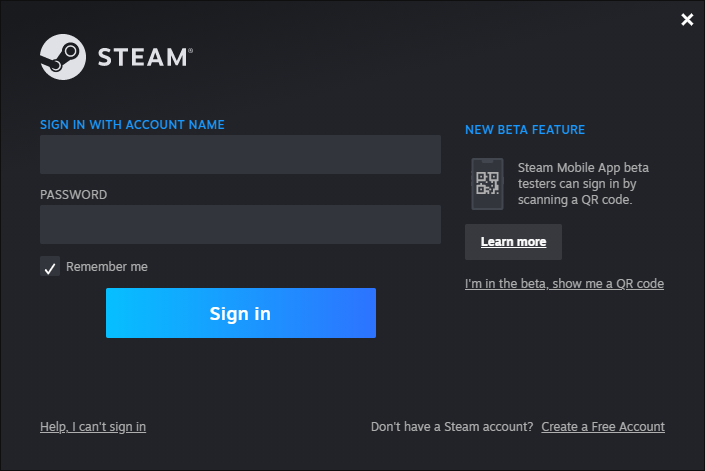Click the PASSWORD label
This screenshot has width=705, height=471.
[74, 195]
